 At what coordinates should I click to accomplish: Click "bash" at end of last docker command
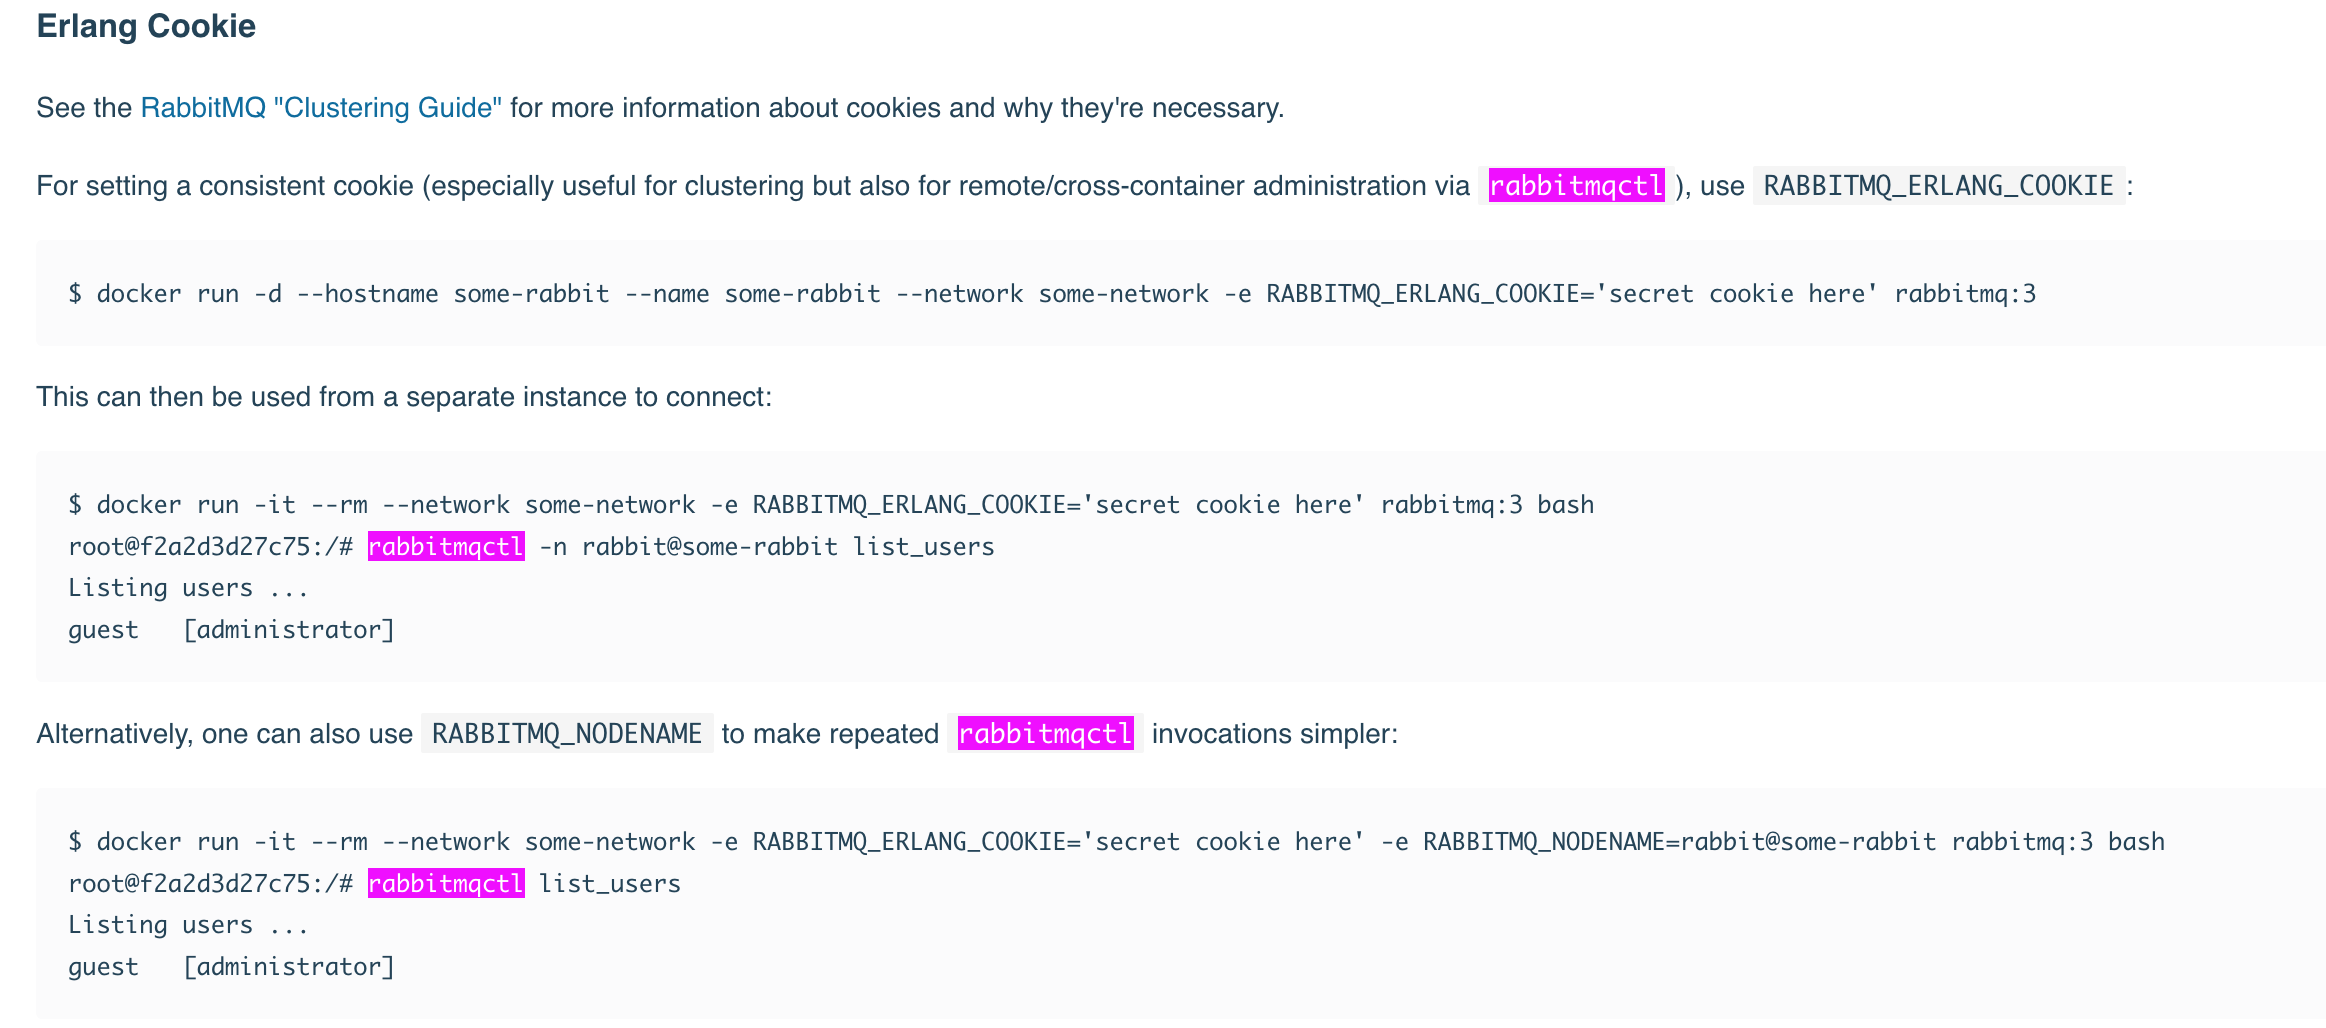[2135, 842]
